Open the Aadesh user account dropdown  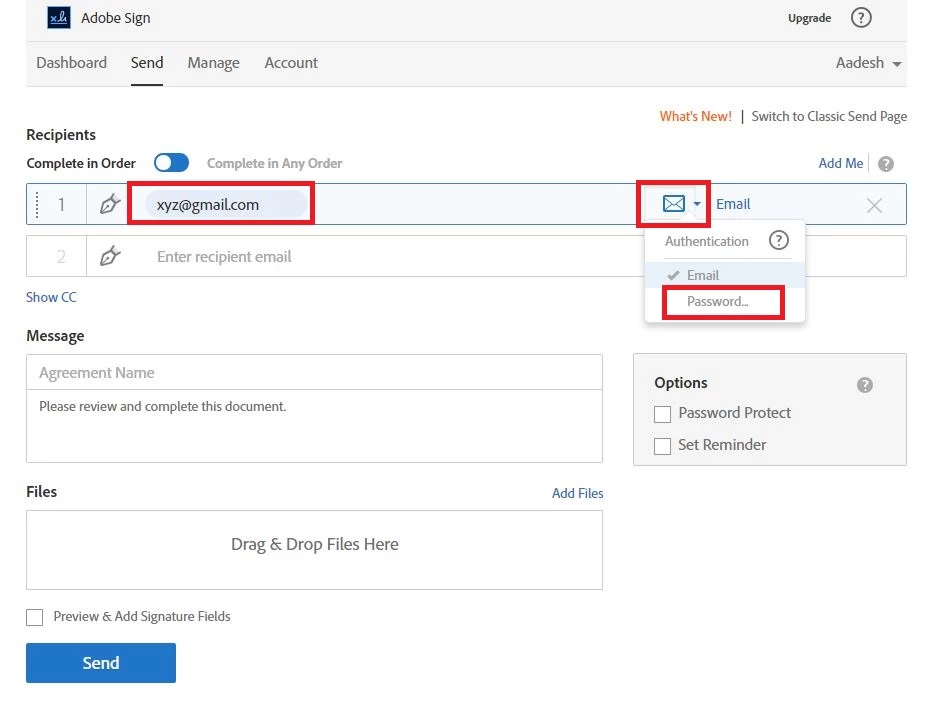(868, 63)
